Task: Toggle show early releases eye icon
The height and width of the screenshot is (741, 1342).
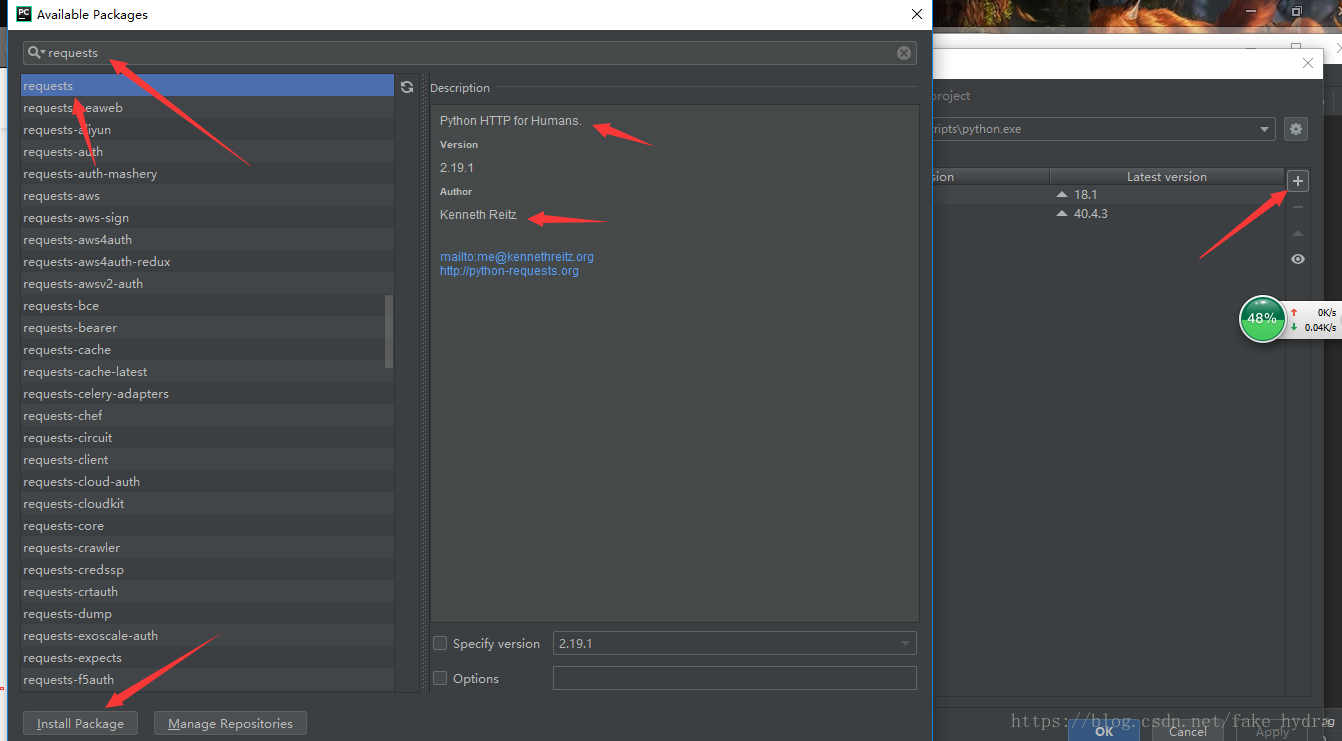Action: [1298, 259]
